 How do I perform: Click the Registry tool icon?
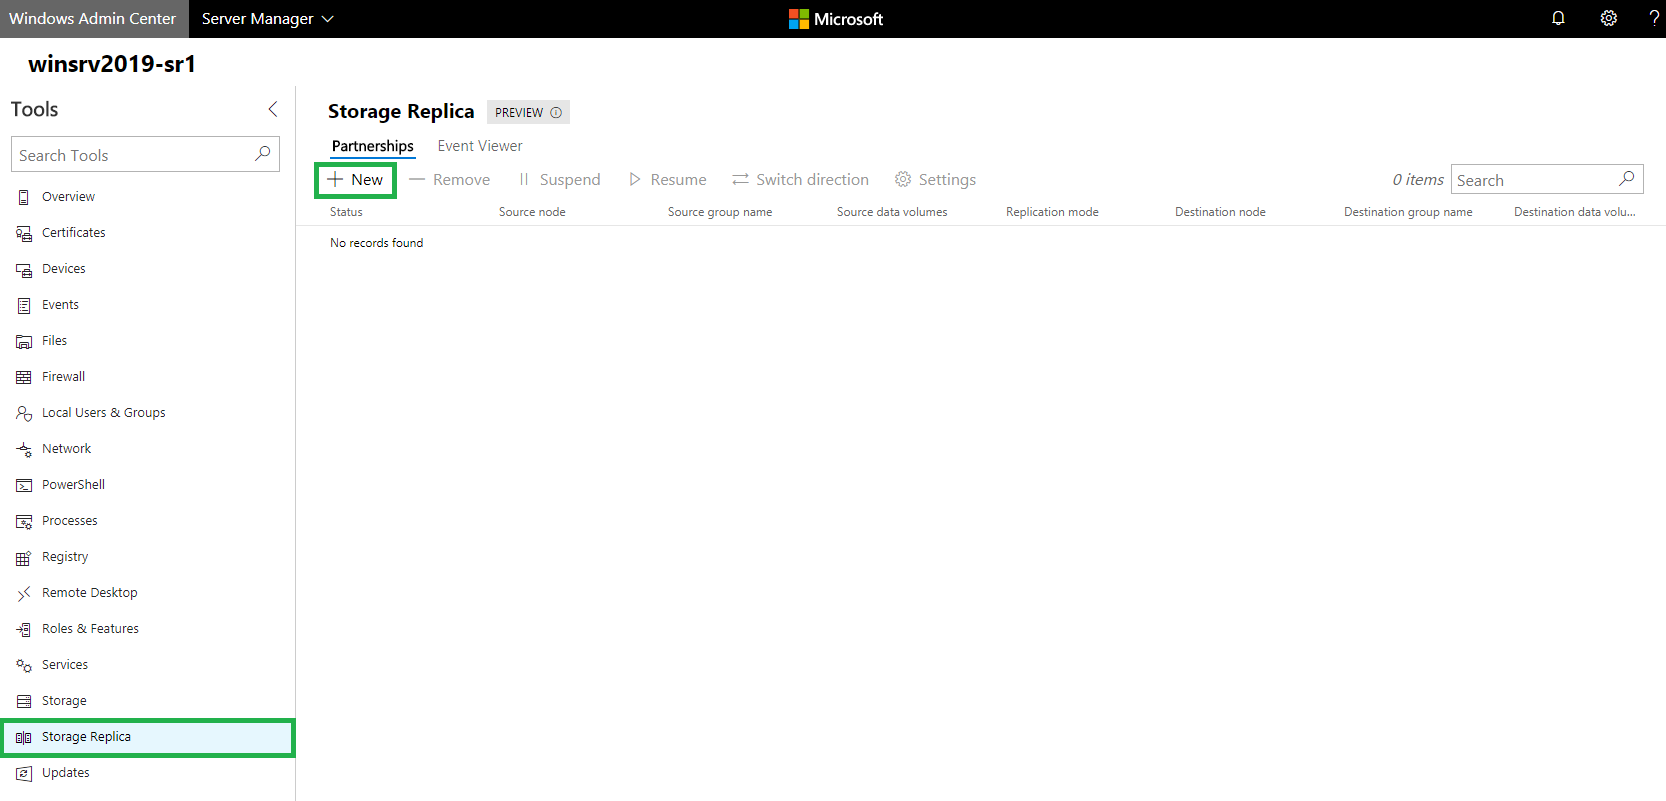[24, 557]
